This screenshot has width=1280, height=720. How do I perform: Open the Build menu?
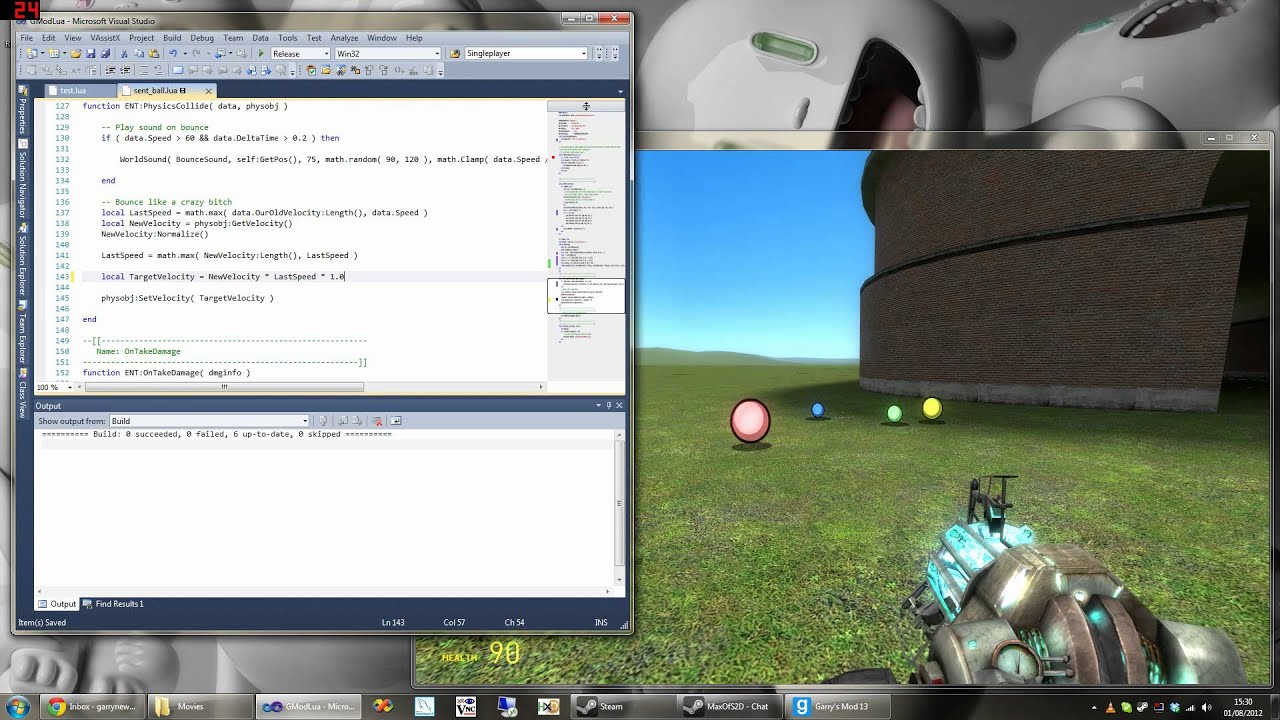coord(172,38)
